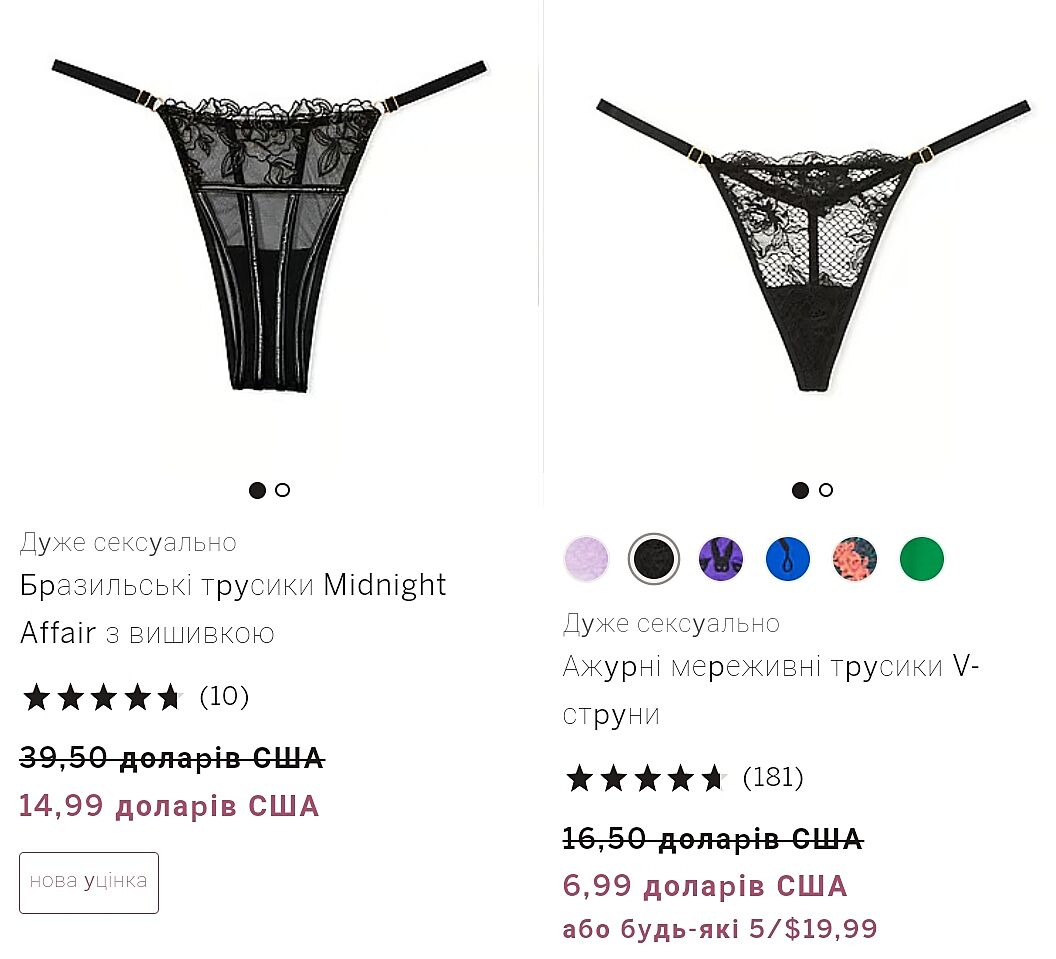The height and width of the screenshot is (959, 1056).
Task: Pick the solid green color swatch
Action: tap(922, 559)
